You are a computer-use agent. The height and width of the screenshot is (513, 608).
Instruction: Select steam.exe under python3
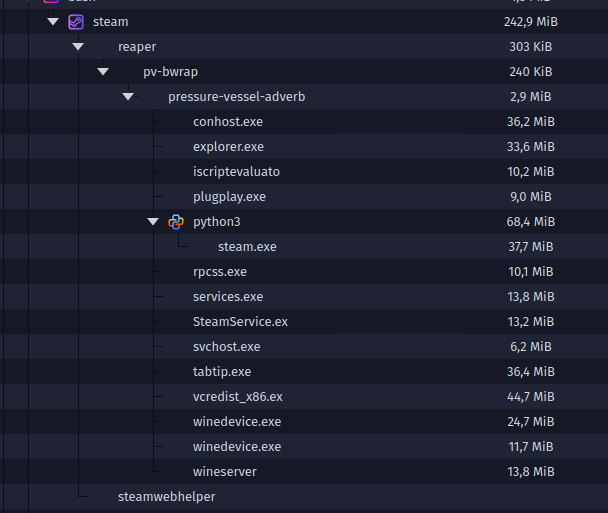pyautogui.click(x=304, y=247)
